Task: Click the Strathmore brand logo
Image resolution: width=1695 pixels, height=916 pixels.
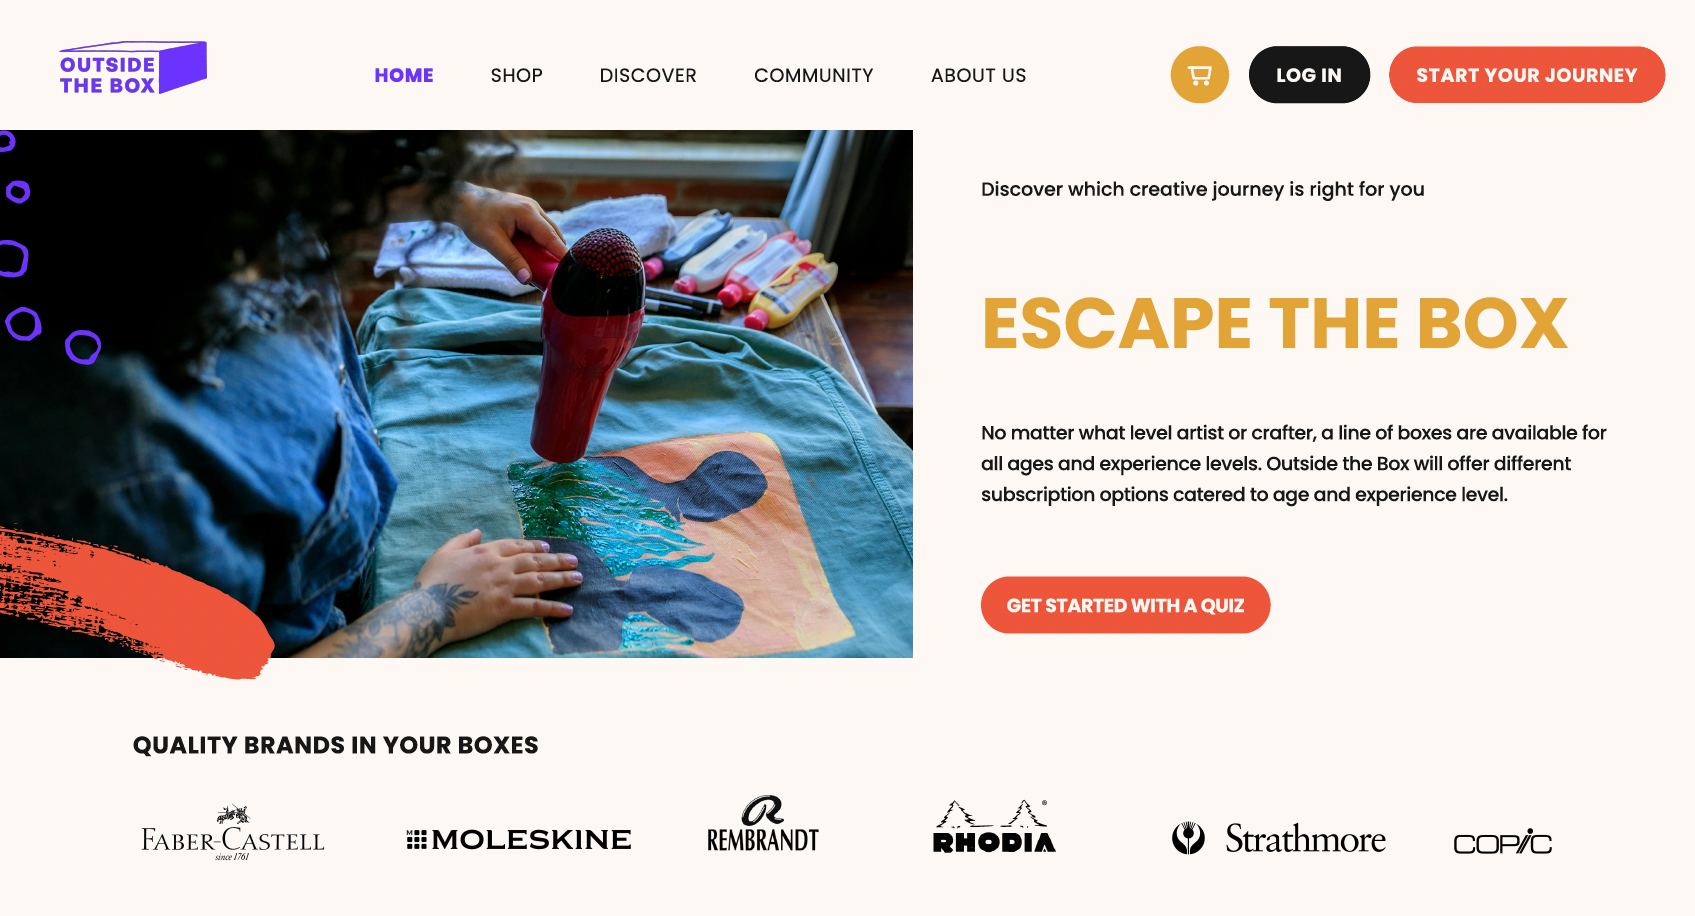Action: coord(1279,838)
